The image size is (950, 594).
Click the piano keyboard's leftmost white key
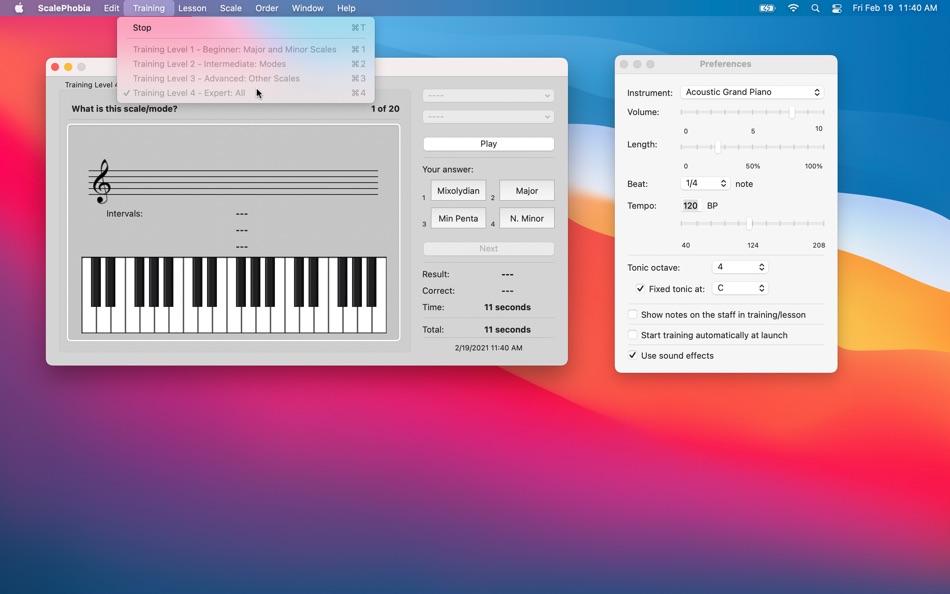point(88,320)
